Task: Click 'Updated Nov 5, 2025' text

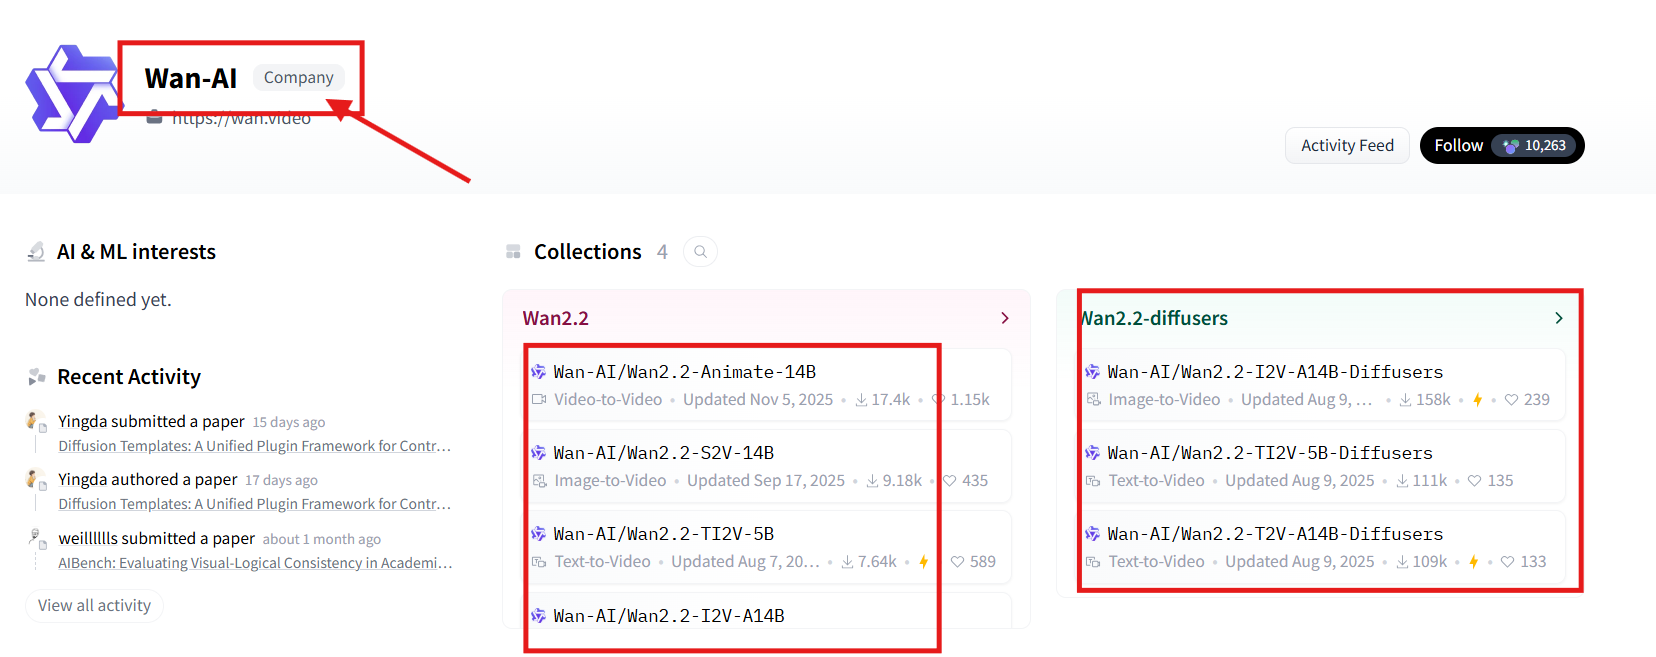Action: coord(758,400)
